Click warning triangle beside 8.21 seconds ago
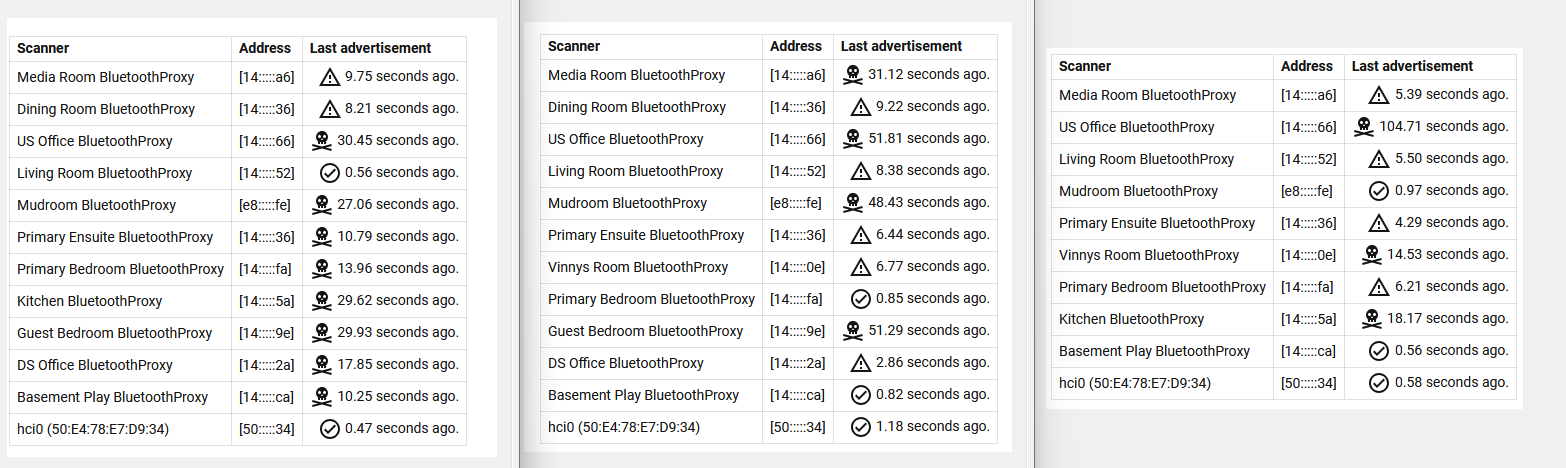Screen dimensions: 1566x468 (330, 109)
